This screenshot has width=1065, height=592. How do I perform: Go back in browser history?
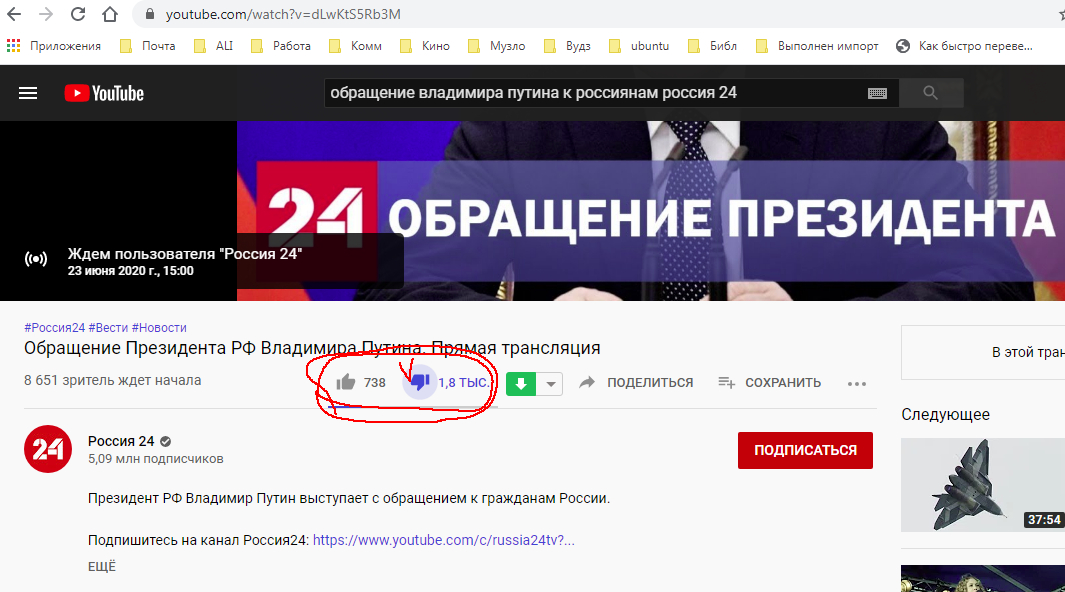(x=14, y=14)
